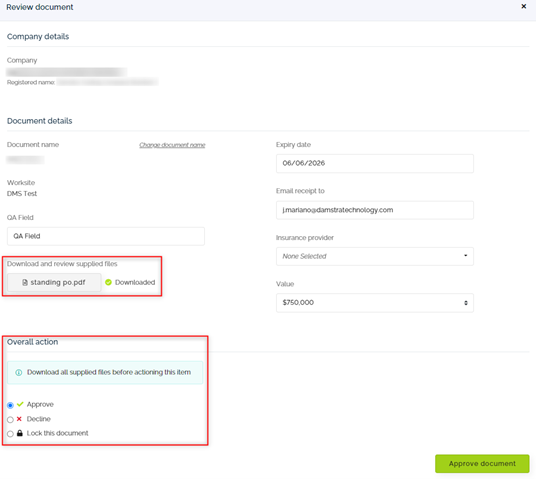Screen dimensions: 536x479
Task: Click the PDF file icon on standing po.pdf
Action: pos(25,282)
